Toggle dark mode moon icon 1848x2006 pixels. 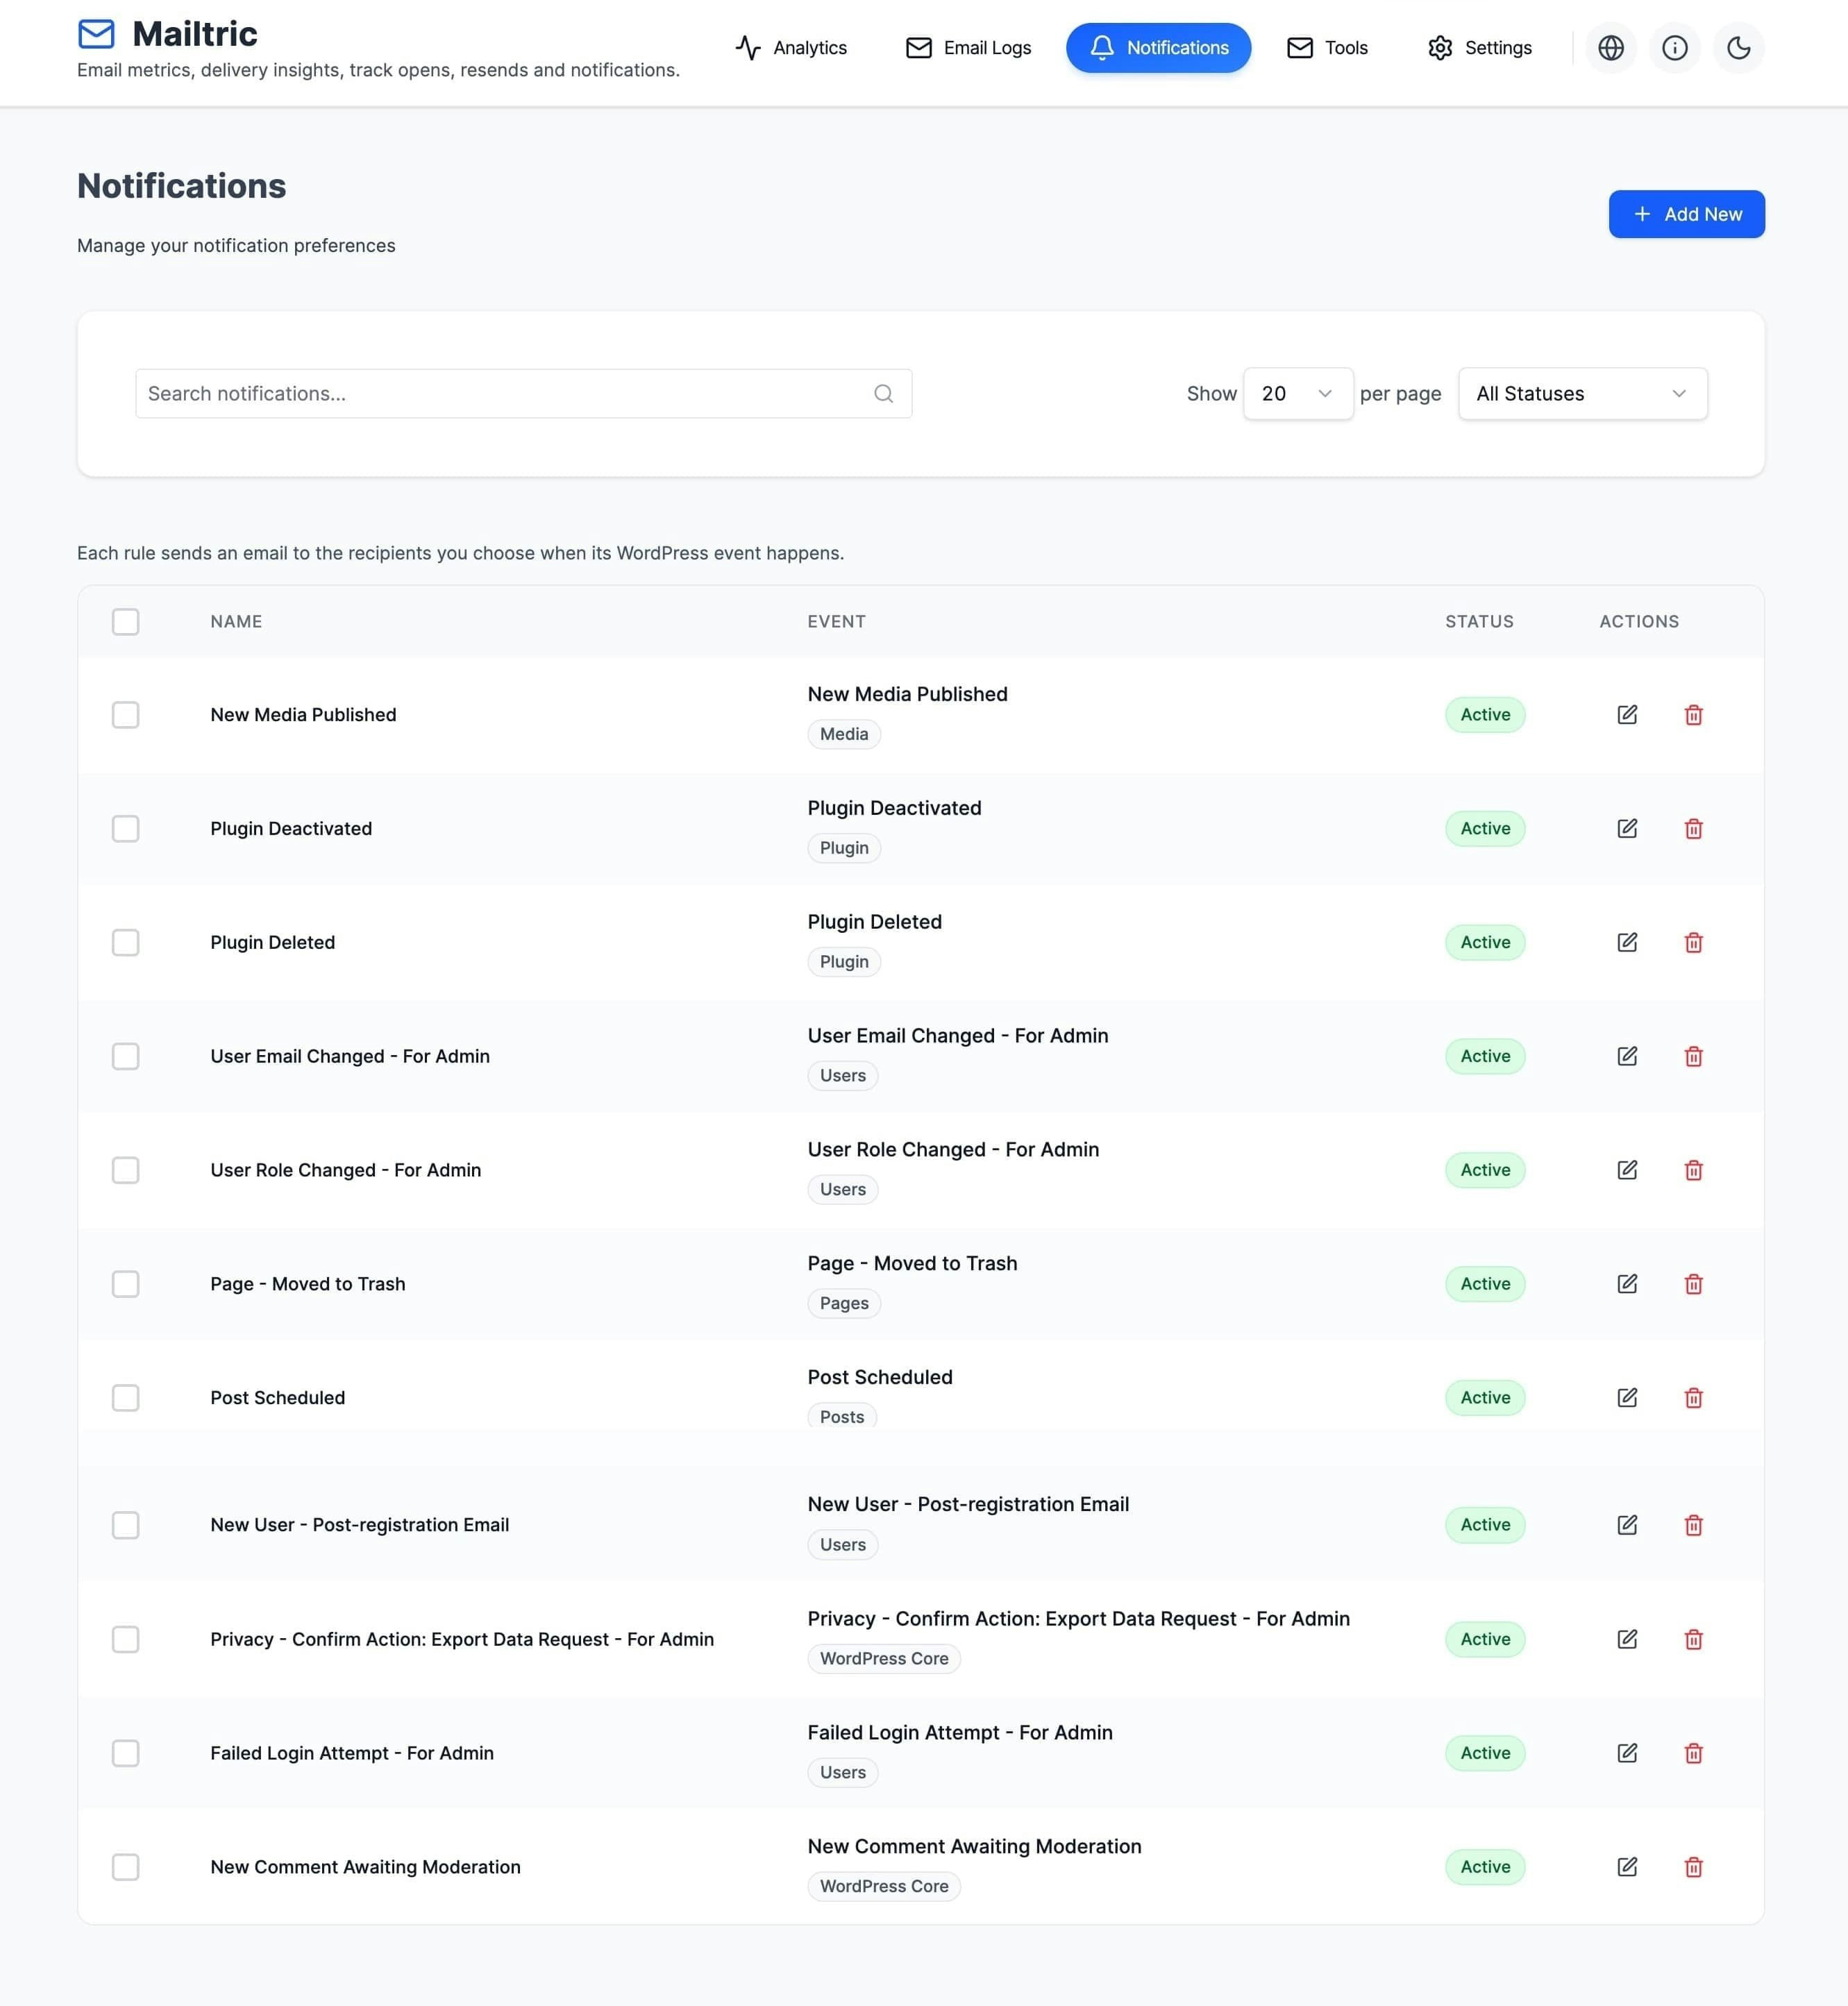tap(1738, 48)
